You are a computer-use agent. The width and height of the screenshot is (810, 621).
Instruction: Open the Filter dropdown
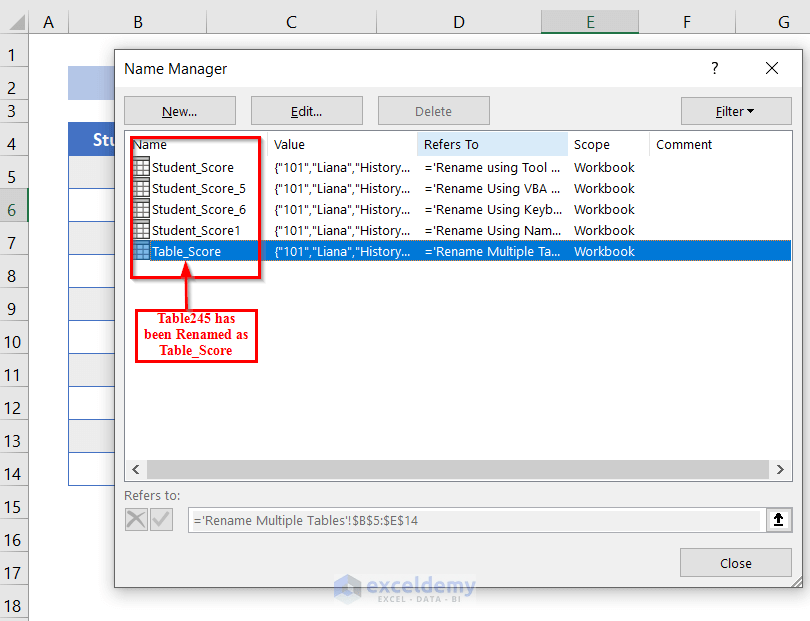click(x=736, y=110)
